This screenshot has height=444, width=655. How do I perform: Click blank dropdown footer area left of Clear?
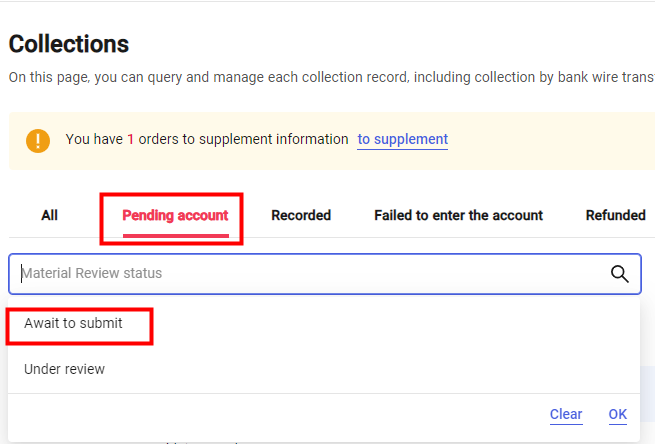(x=270, y=414)
